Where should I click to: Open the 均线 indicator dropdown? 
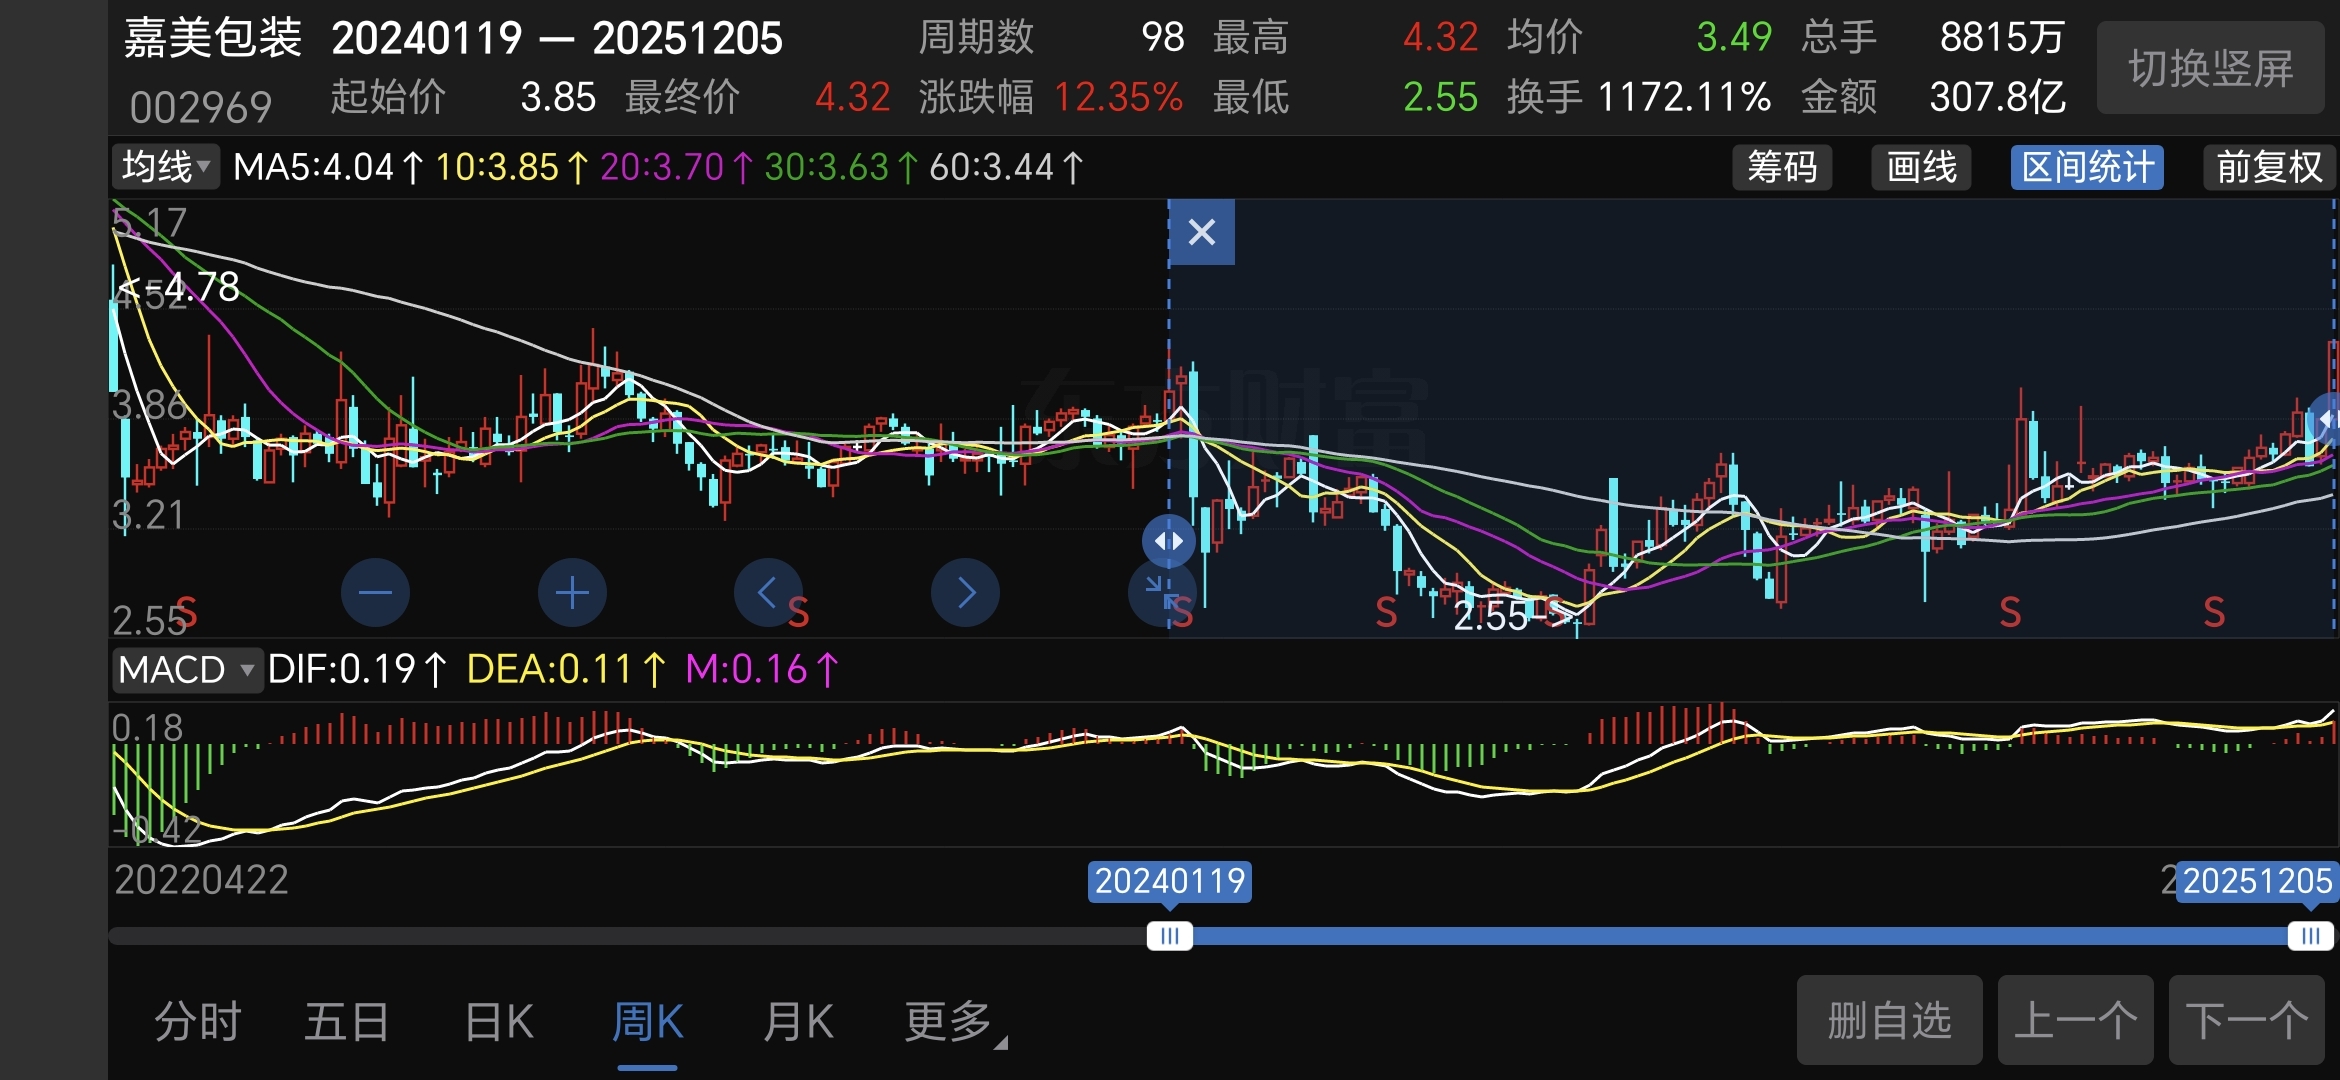(x=166, y=167)
